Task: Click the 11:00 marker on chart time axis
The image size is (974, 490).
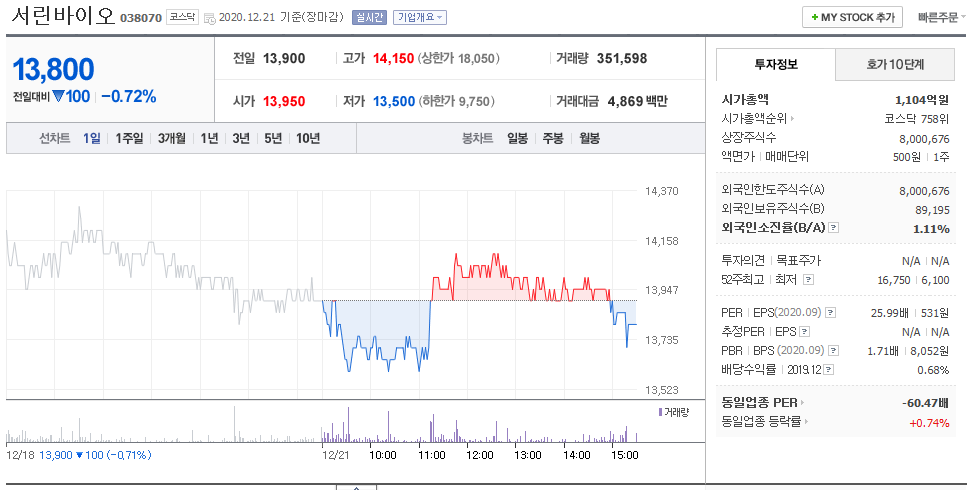Action: pyautogui.click(x=431, y=455)
